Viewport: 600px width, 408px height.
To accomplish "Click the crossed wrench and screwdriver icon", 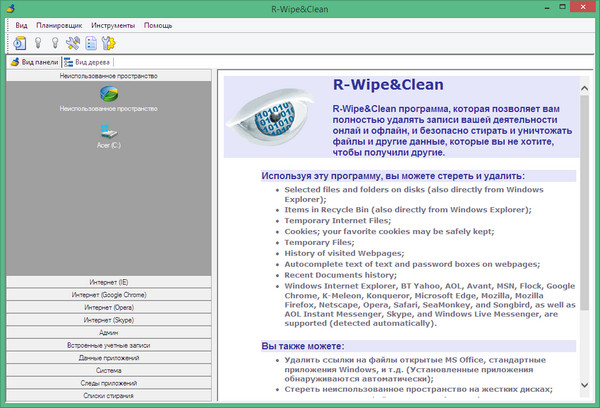I will [x=73, y=43].
